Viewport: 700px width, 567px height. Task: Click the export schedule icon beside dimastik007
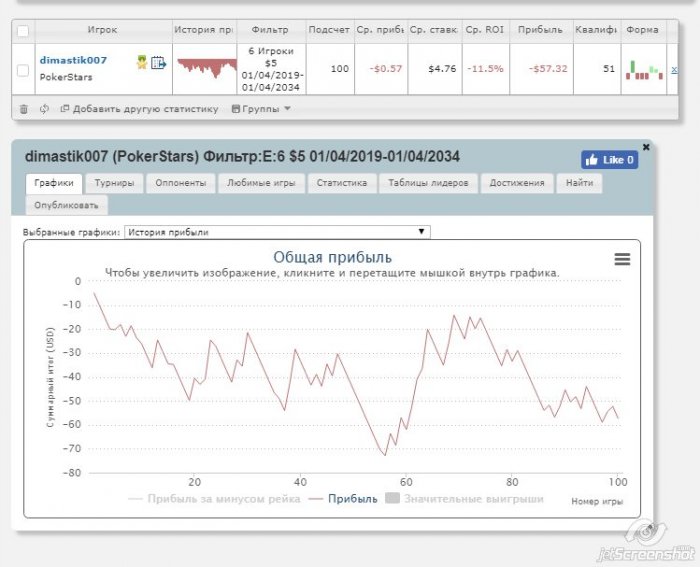(158, 63)
